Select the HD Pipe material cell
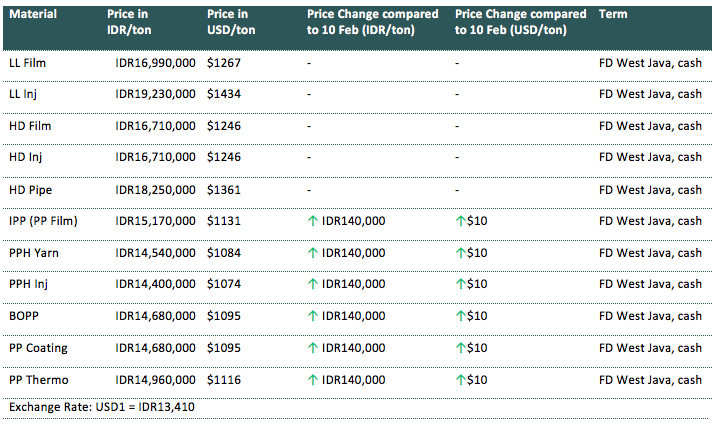 coord(30,189)
